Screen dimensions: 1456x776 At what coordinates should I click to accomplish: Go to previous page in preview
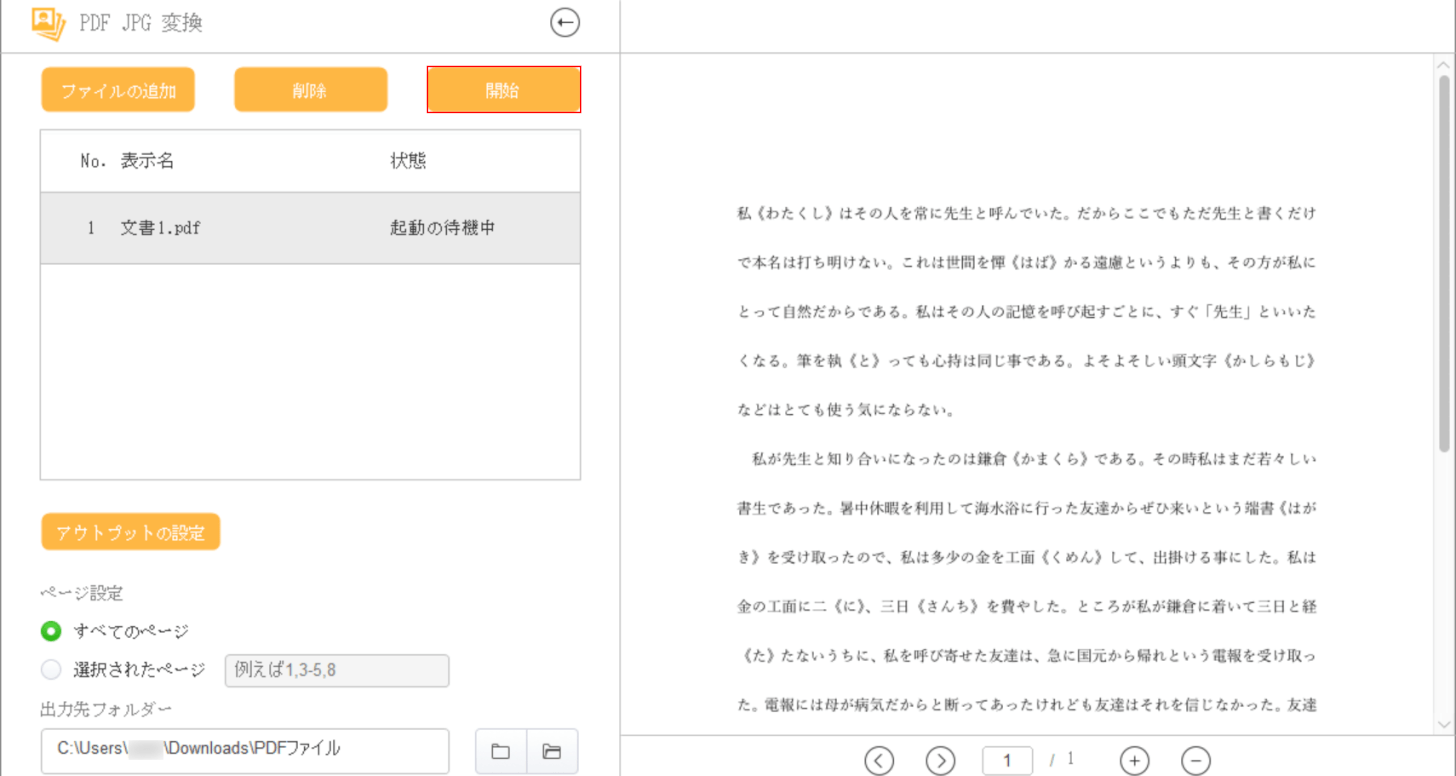(x=878, y=761)
